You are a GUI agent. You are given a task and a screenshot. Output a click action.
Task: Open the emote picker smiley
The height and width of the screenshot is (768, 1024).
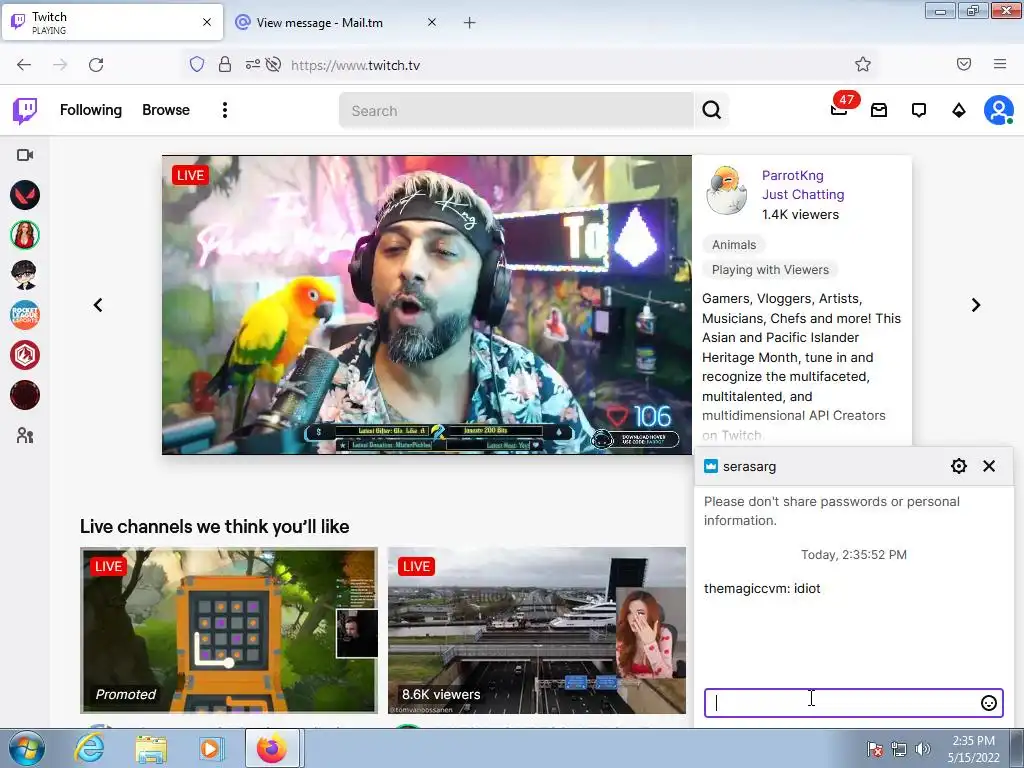[x=989, y=703]
